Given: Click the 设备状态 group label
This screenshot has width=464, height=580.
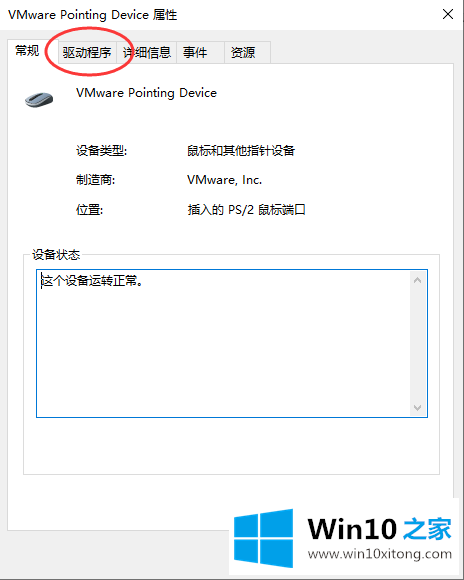Looking at the screenshot, I should (x=56, y=254).
